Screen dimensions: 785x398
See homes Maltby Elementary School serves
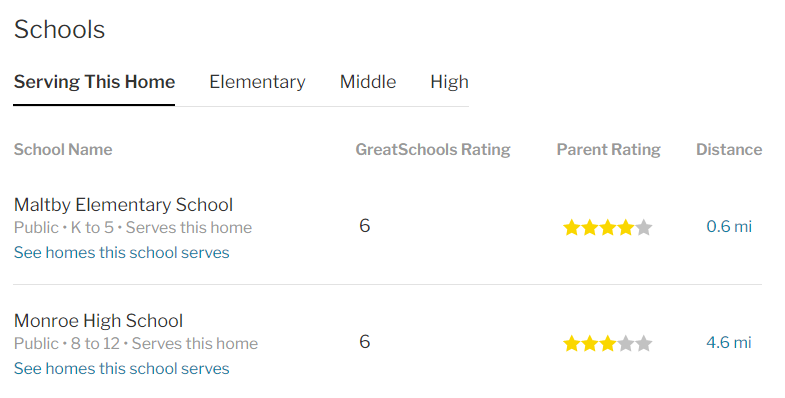[x=122, y=252]
